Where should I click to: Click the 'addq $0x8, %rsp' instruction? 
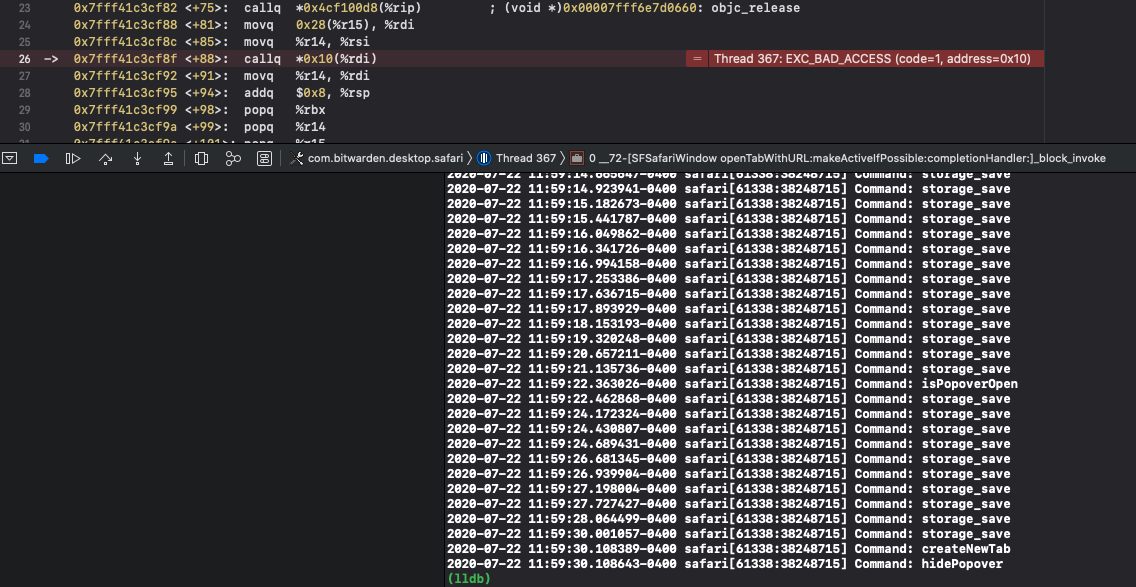[x=307, y=93]
